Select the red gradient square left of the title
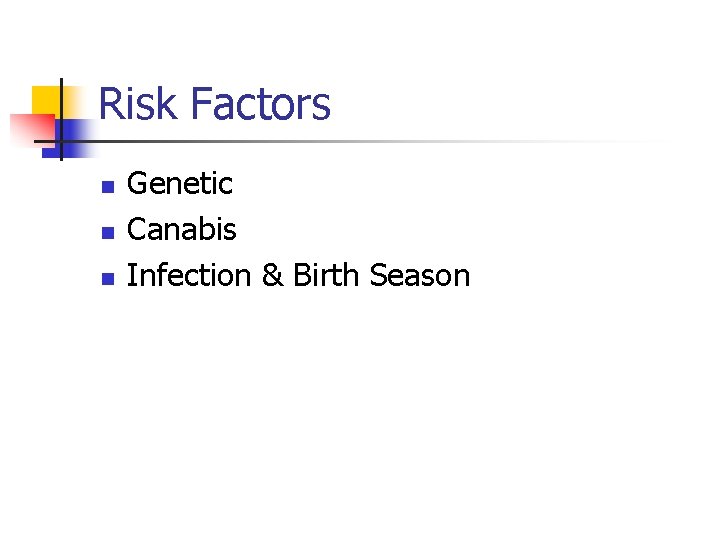The width and height of the screenshot is (720, 540). [x=28, y=130]
